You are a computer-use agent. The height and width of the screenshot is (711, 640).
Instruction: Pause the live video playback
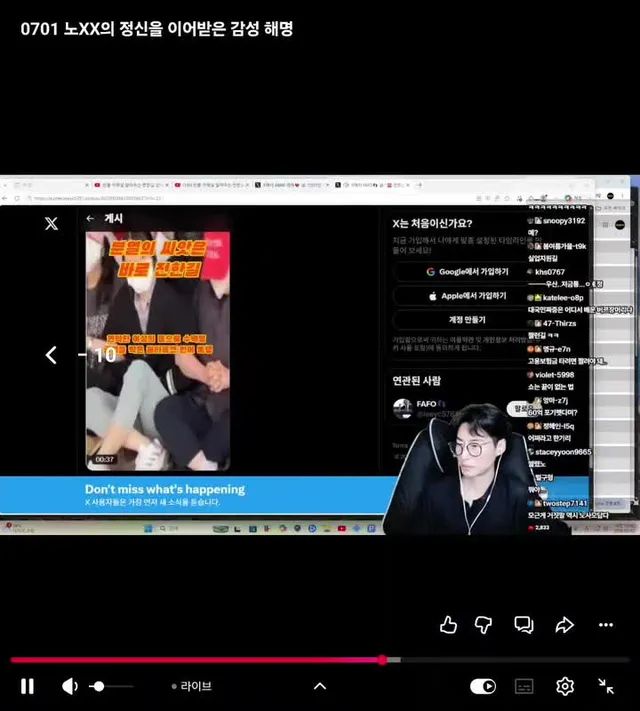pyautogui.click(x=27, y=686)
